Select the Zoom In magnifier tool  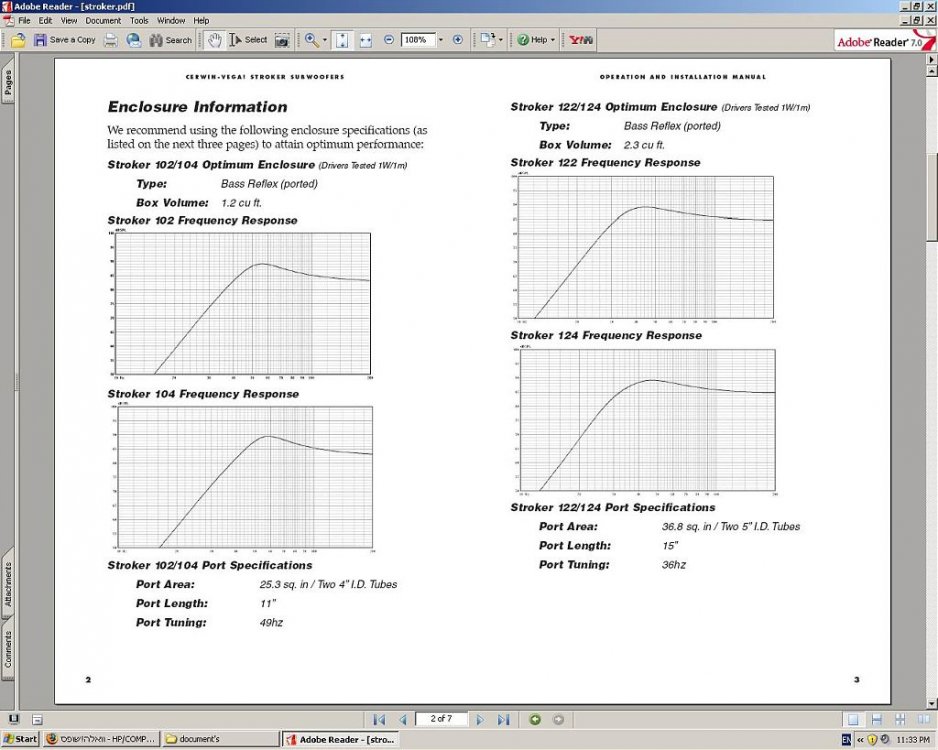click(311, 40)
